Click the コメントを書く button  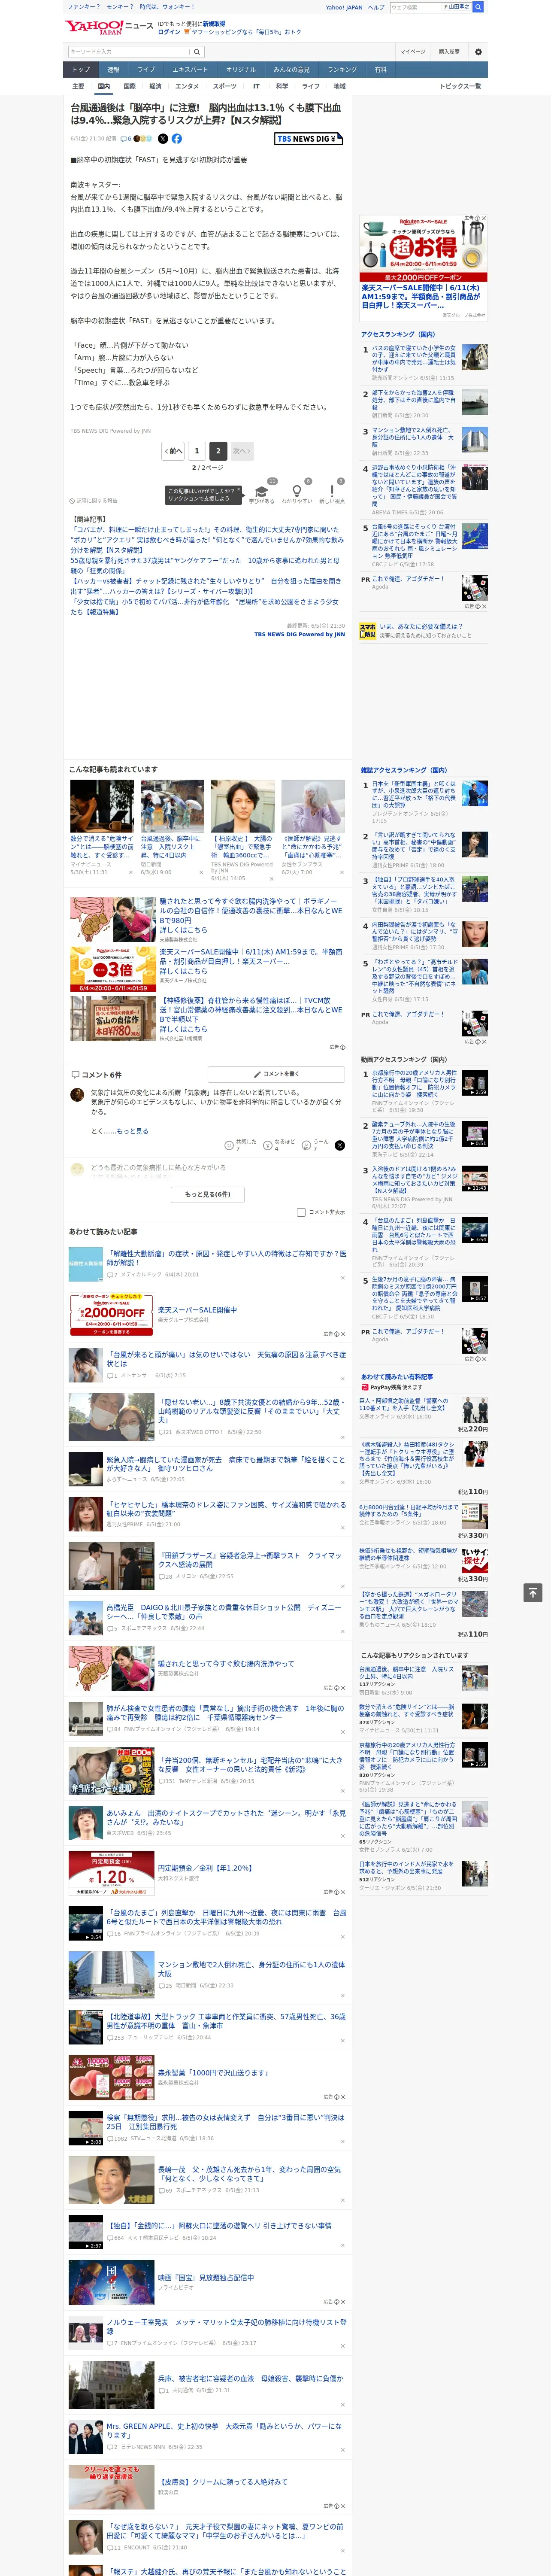[276, 1074]
